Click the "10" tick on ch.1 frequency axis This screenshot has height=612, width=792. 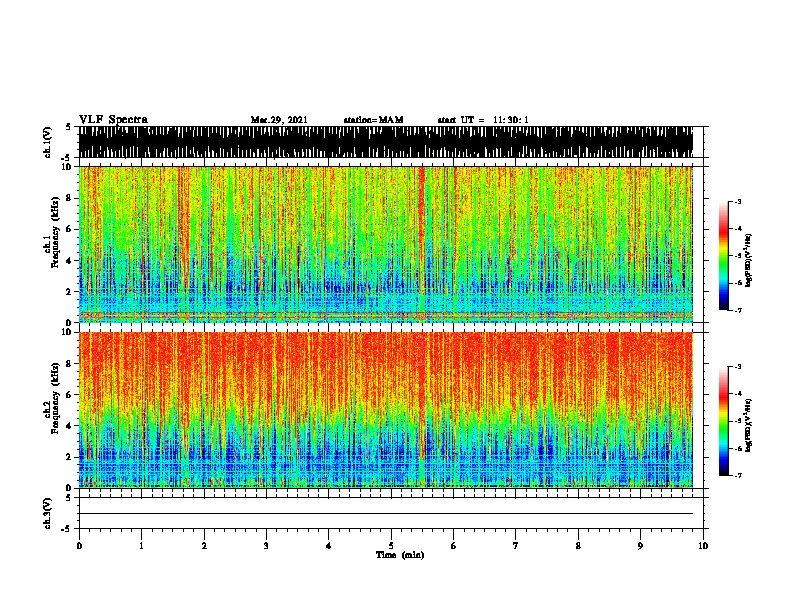coord(68,167)
